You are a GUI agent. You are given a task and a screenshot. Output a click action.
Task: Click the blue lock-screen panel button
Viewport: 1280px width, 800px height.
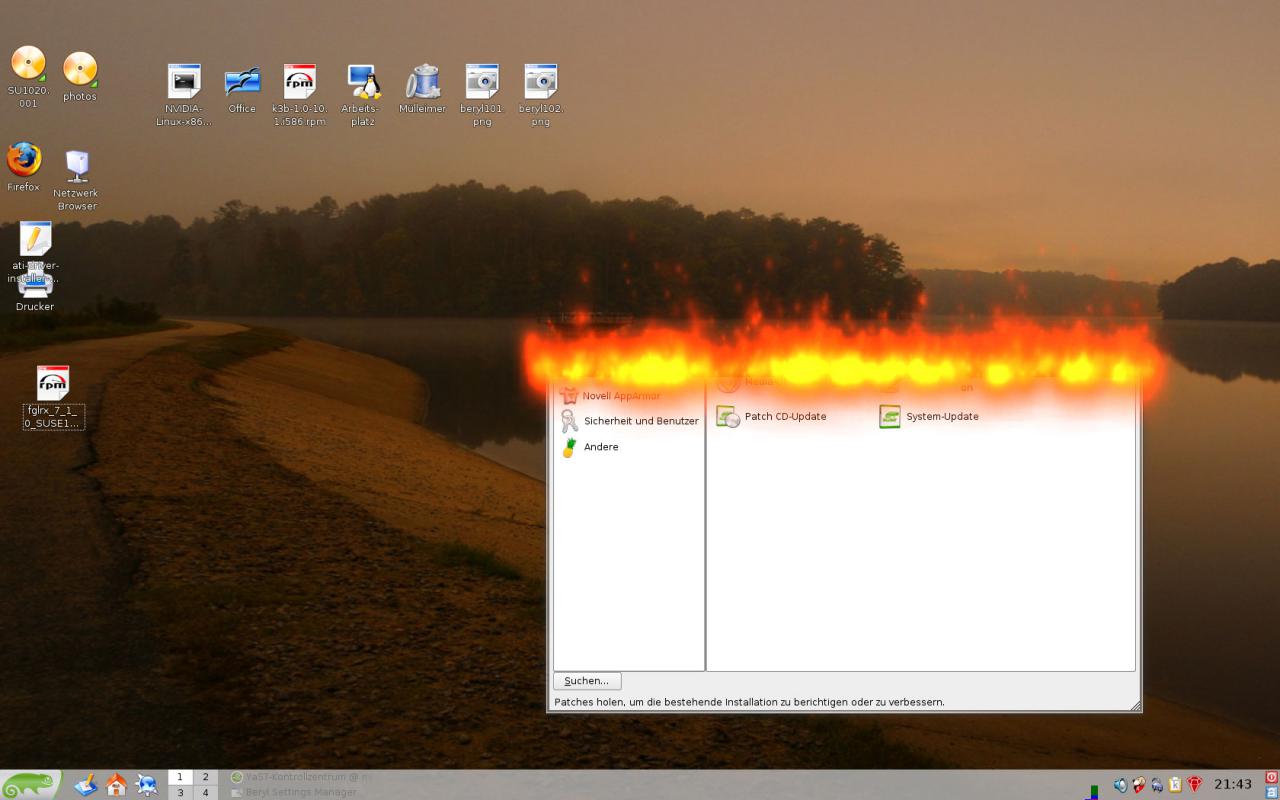click(x=1272, y=792)
